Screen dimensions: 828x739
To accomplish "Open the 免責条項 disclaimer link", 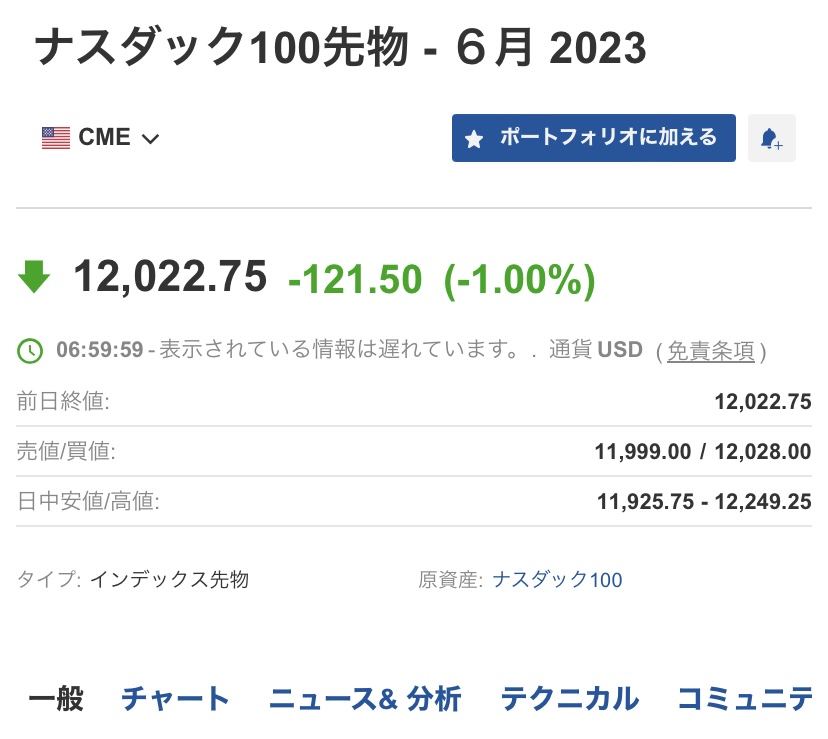I will click(711, 351).
